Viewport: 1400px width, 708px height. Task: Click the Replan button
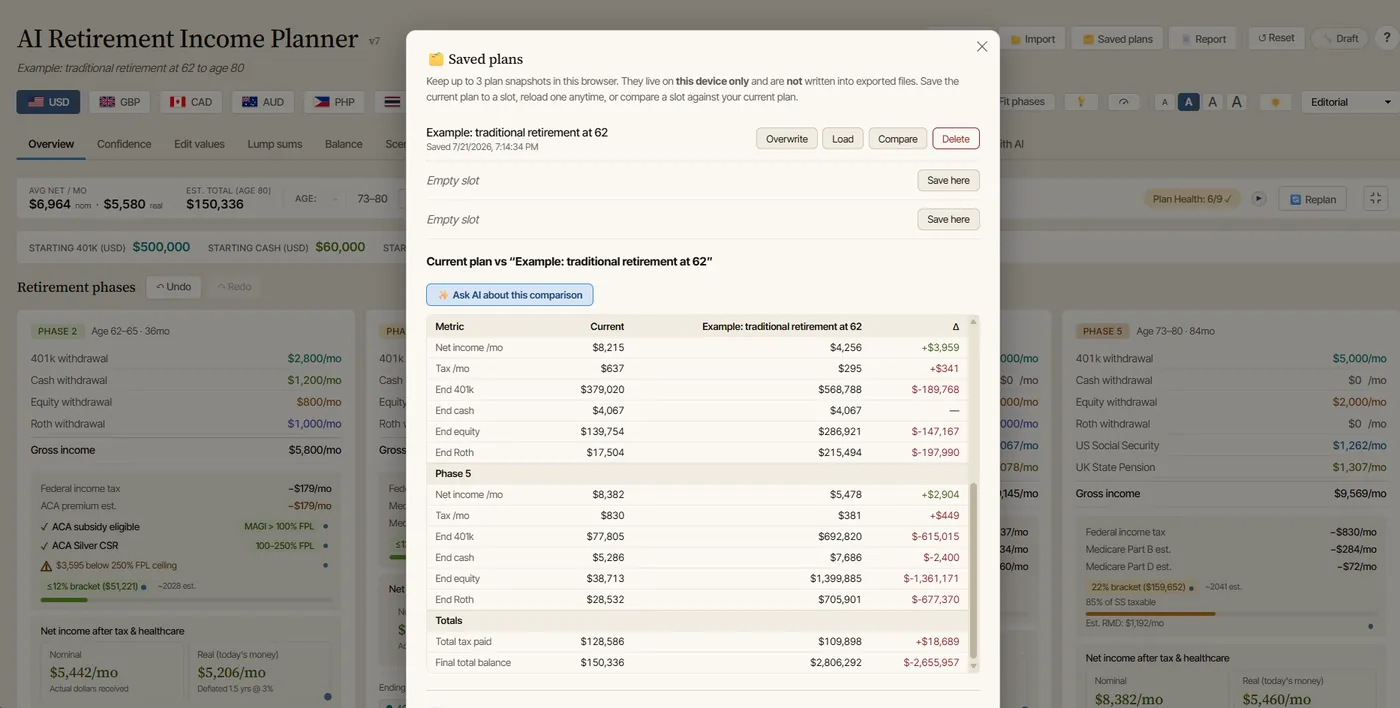click(x=1313, y=199)
